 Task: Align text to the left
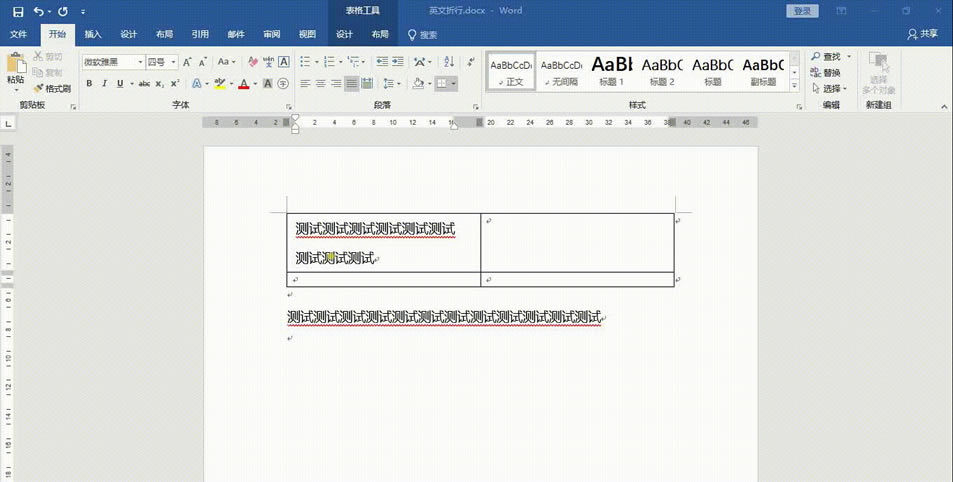tap(305, 83)
